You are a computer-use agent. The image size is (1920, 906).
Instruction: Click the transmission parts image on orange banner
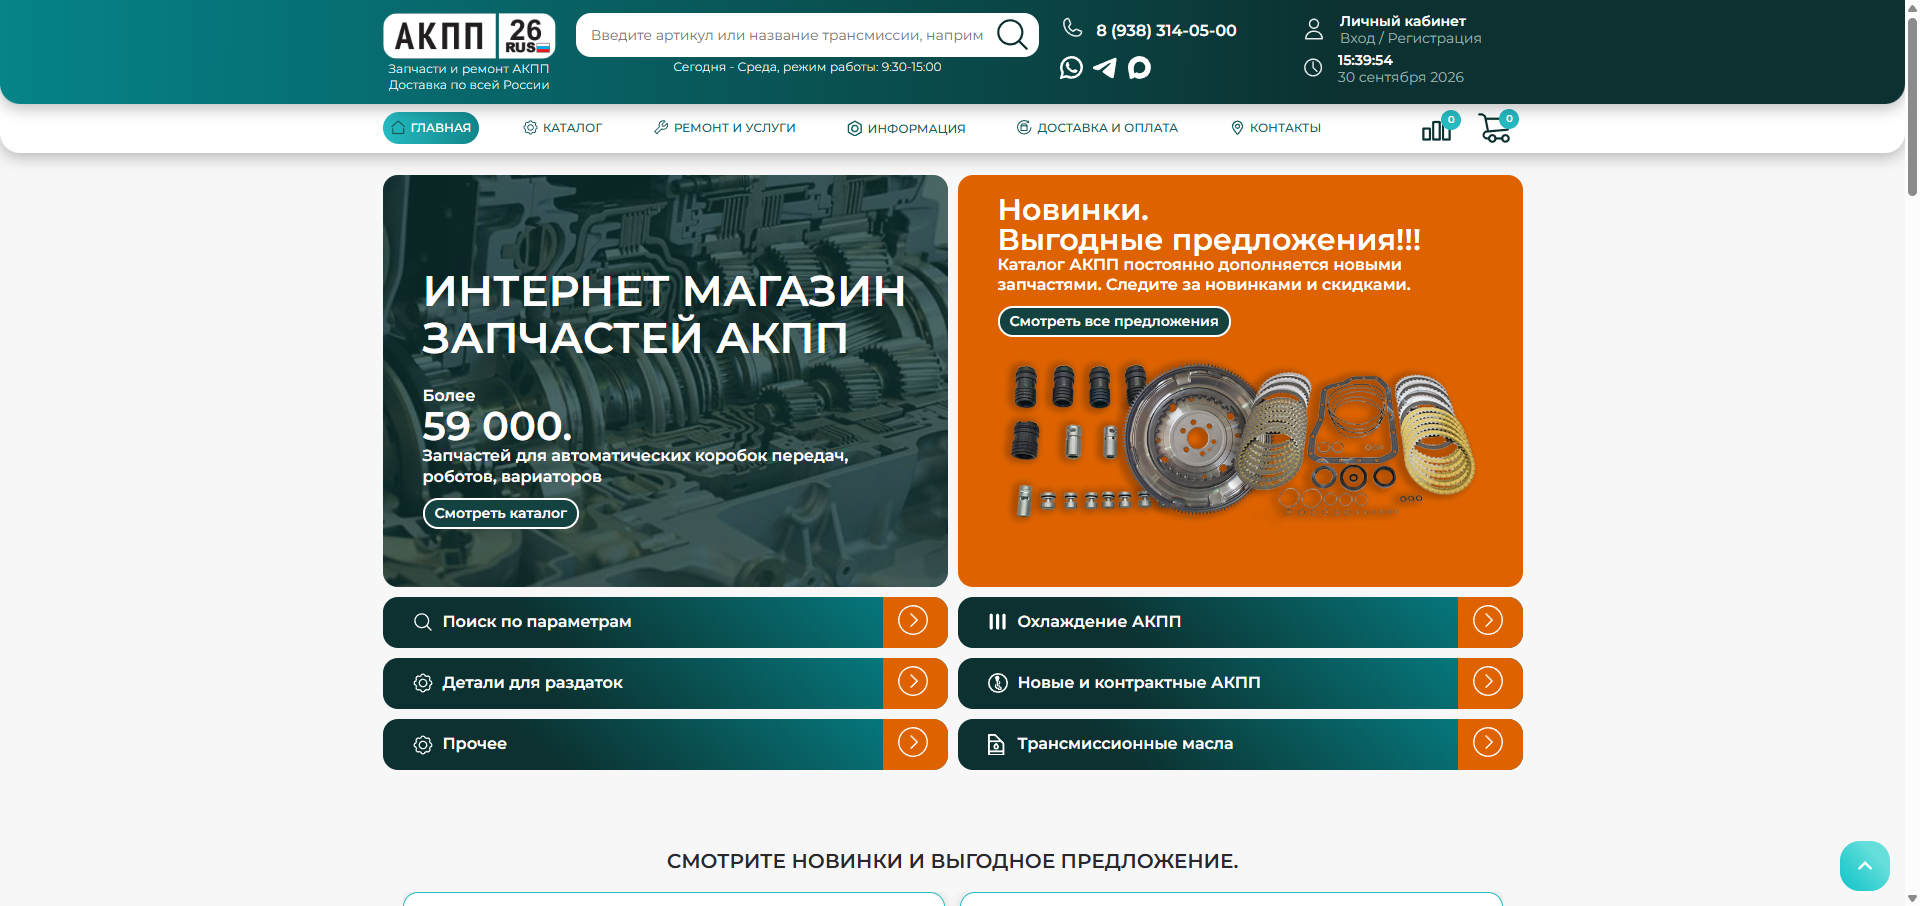coord(1241,440)
